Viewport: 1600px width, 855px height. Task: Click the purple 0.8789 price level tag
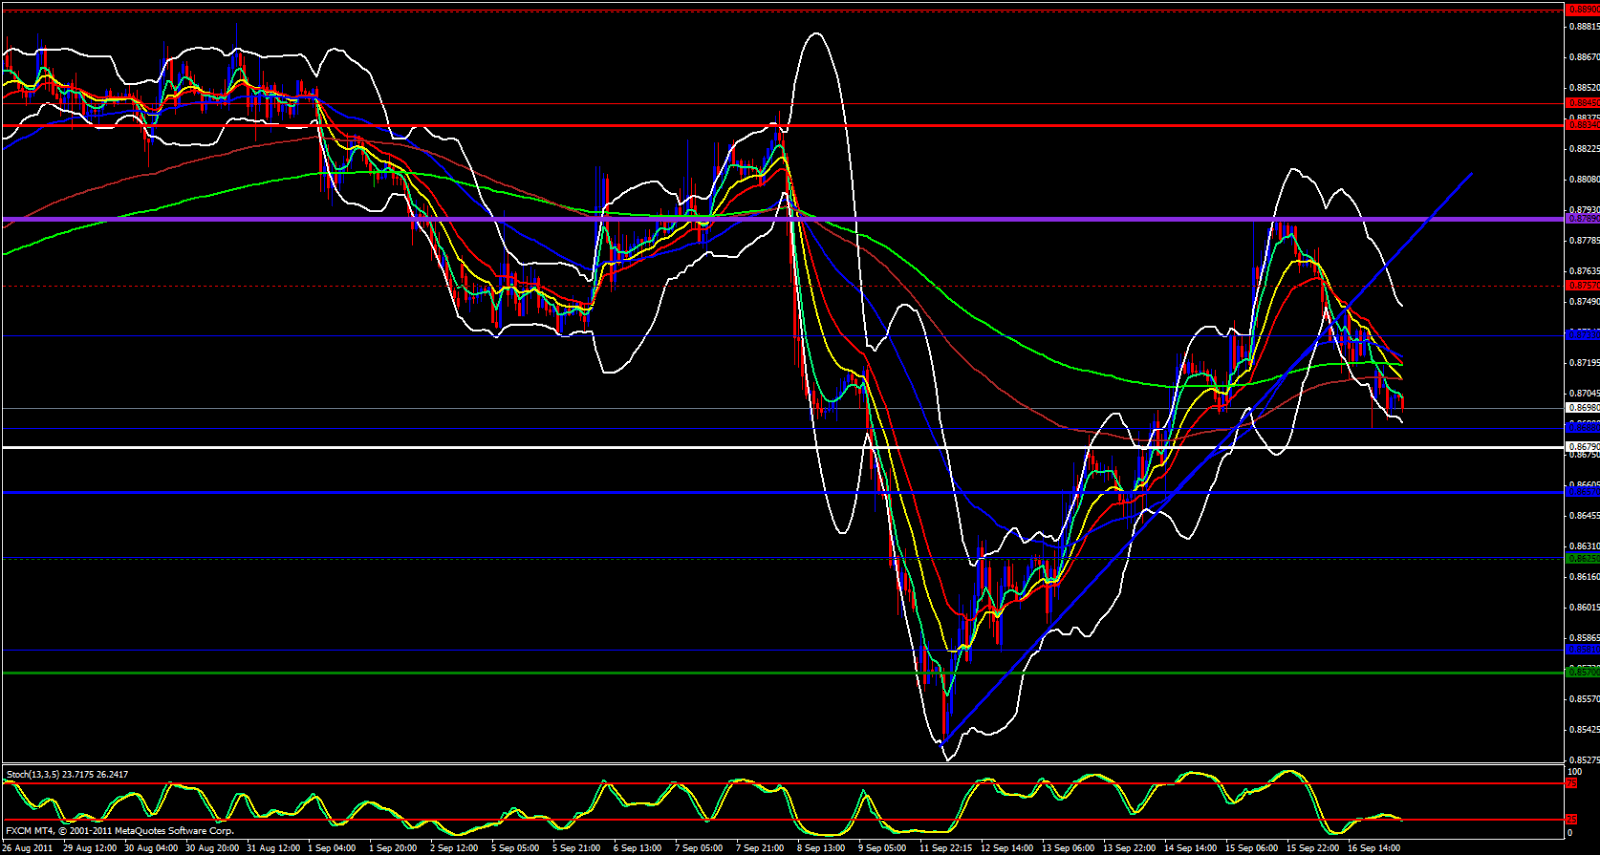tap(1582, 218)
